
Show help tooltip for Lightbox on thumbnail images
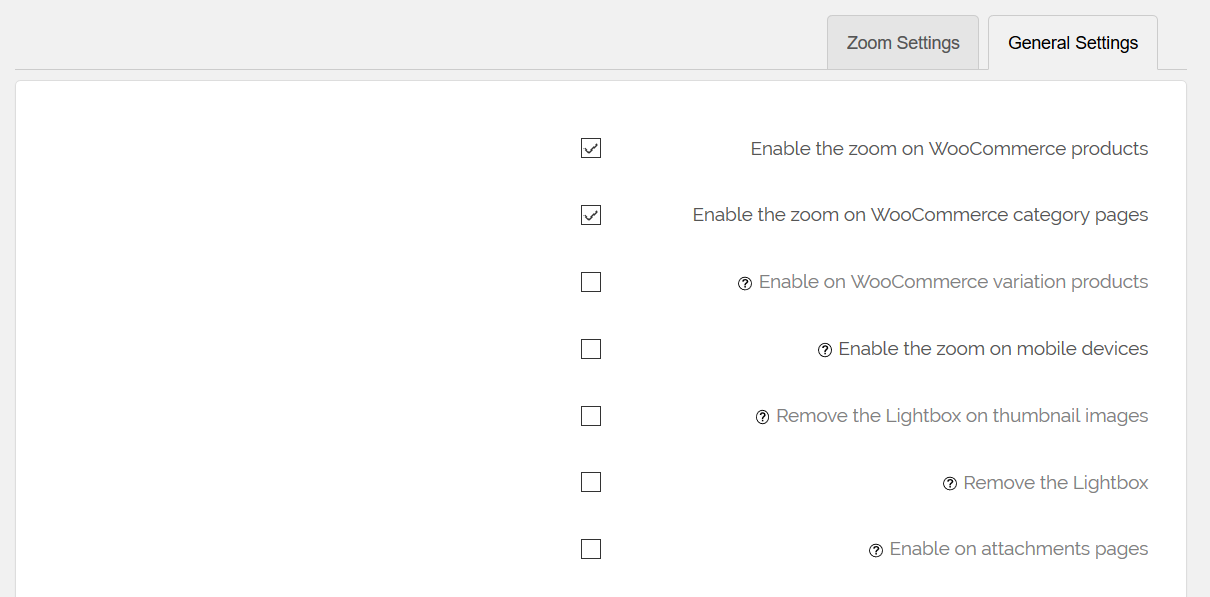[763, 417]
